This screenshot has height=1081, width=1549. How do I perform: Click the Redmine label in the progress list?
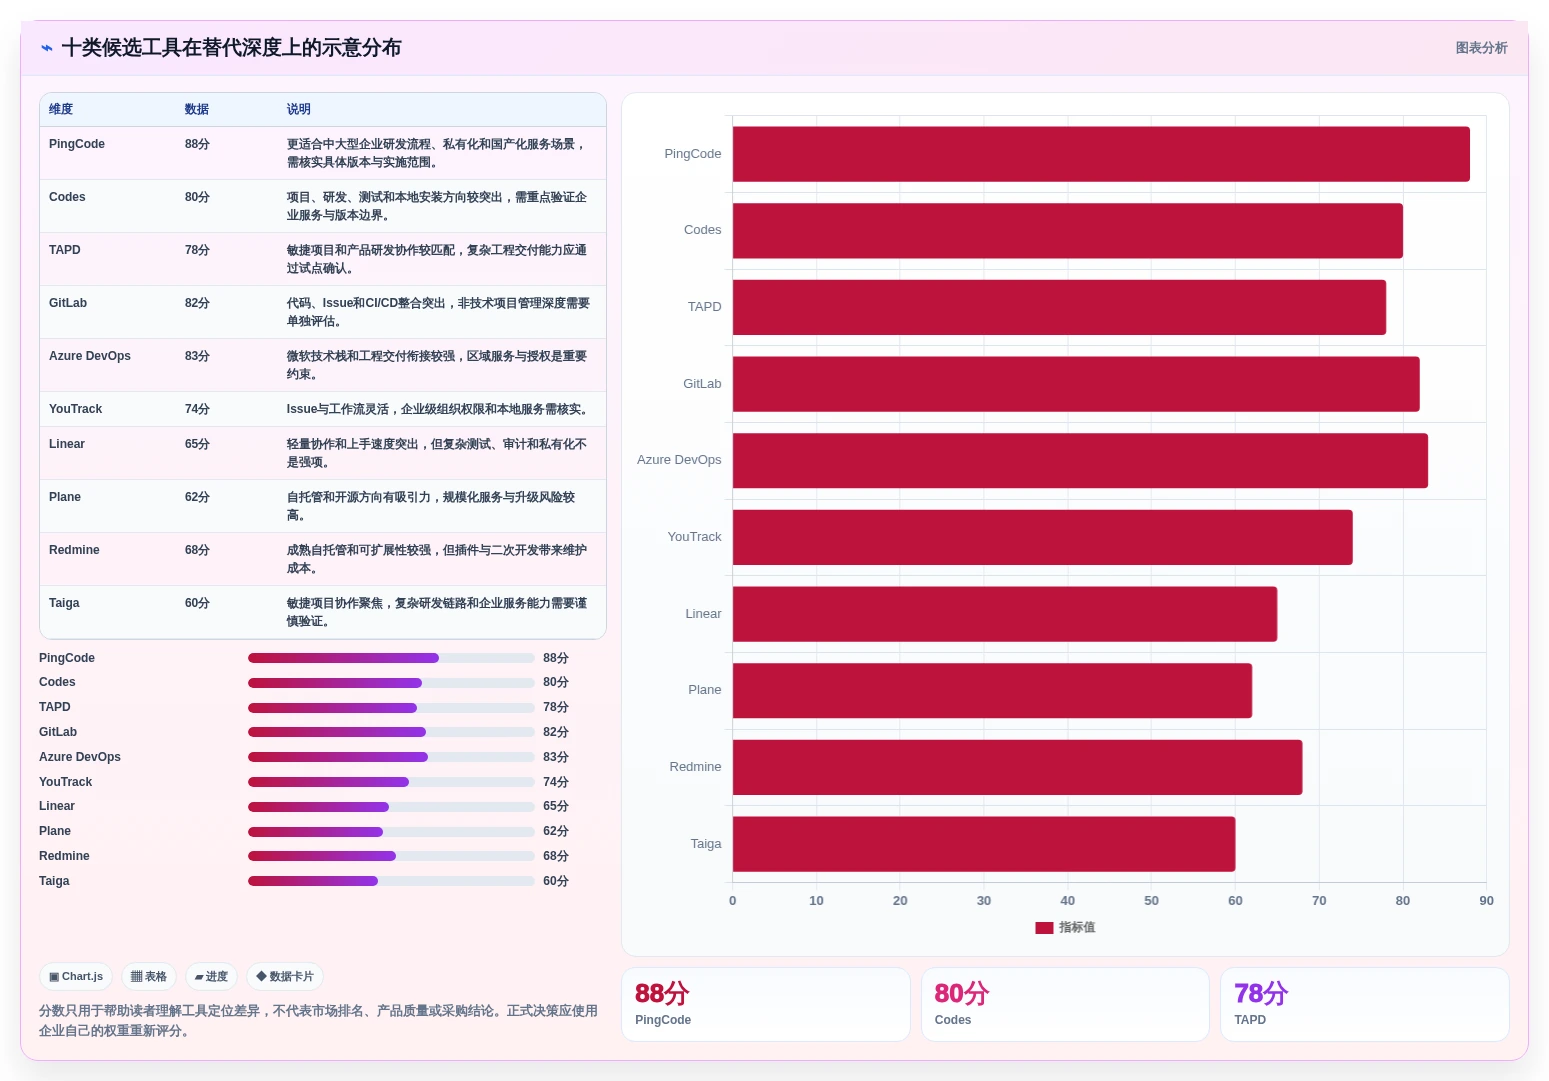[x=64, y=856]
